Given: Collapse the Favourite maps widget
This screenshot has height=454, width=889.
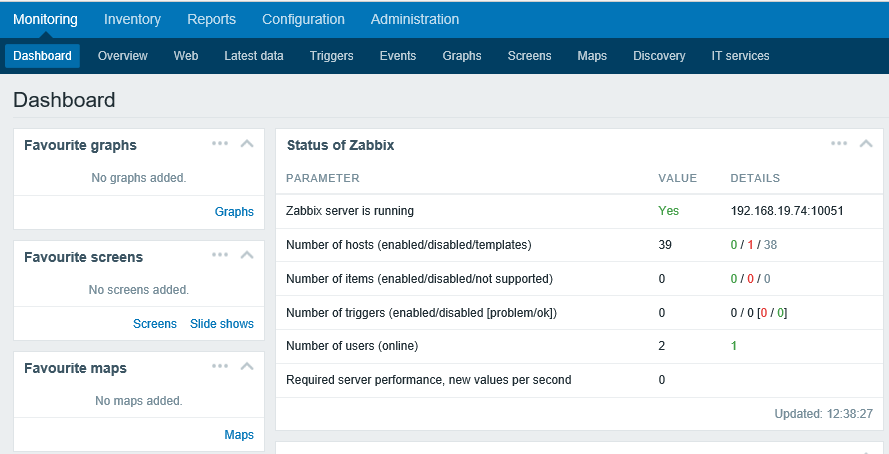Looking at the screenshot, I should (x=247, y=366).
